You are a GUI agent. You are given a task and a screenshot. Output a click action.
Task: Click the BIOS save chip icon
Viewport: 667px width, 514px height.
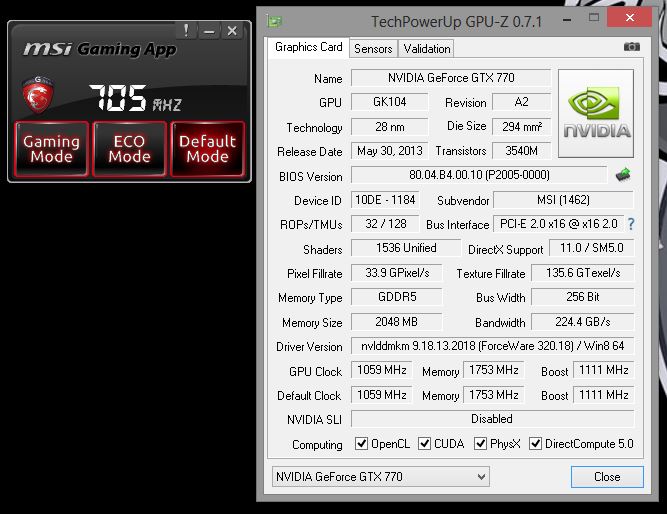click(x=623, y=176)
